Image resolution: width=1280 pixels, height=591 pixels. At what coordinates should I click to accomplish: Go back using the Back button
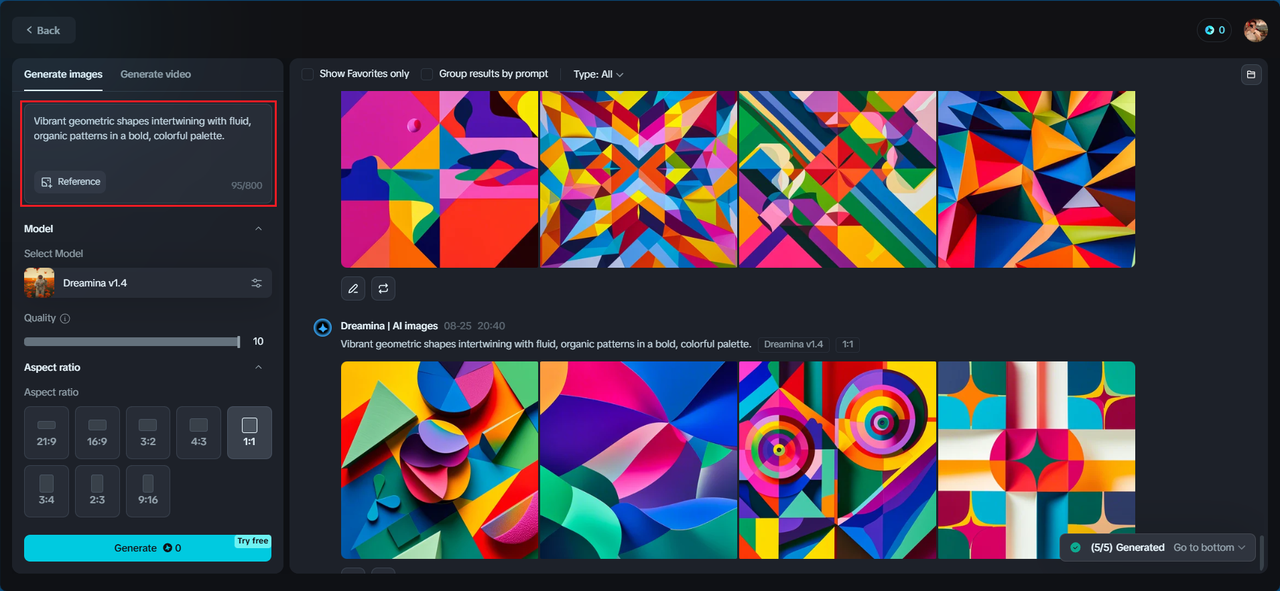point(43,30)
